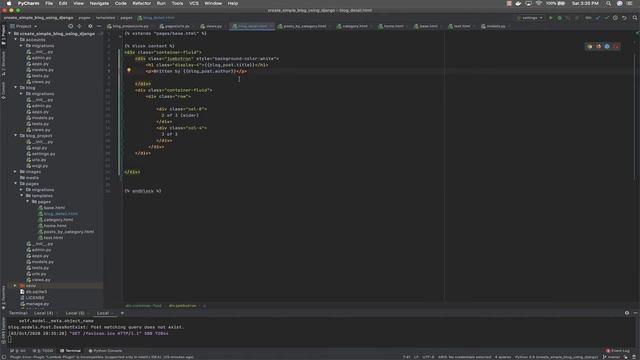Click the Docker whale icon in the menu bar
This screenshot has width=640, height=360.
(x=518, y=3)
